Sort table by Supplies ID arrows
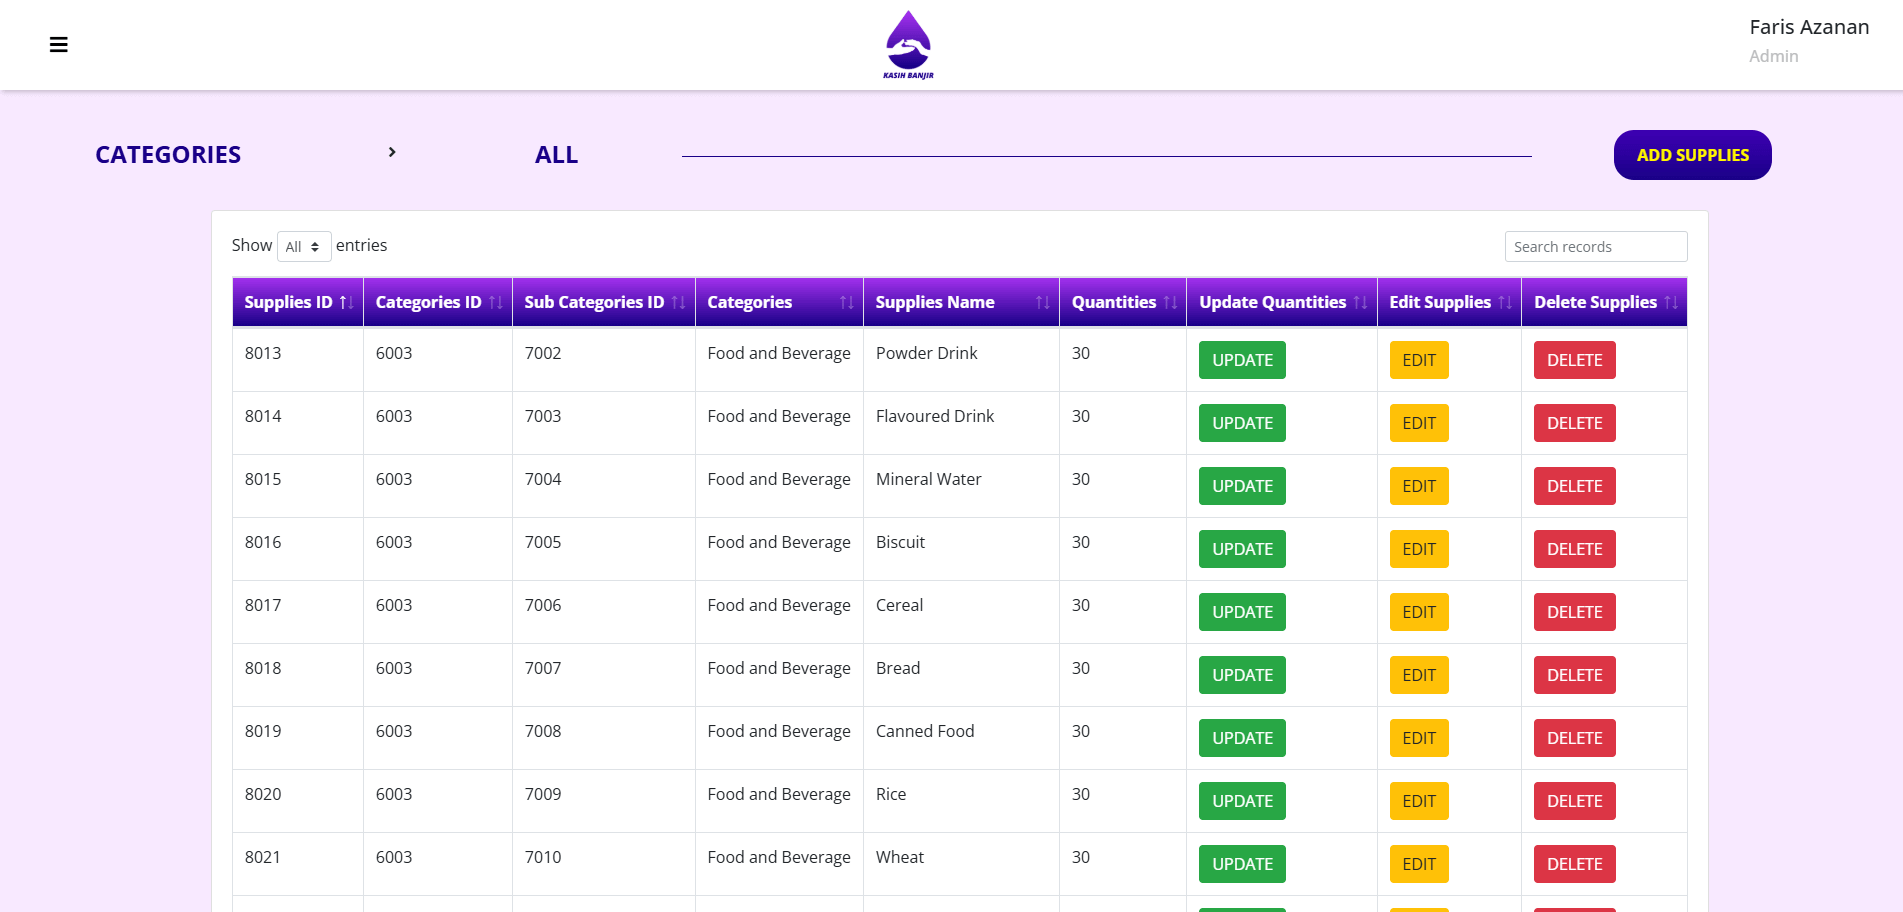This screenshot has height=912, width=1903. coord(346,303)
